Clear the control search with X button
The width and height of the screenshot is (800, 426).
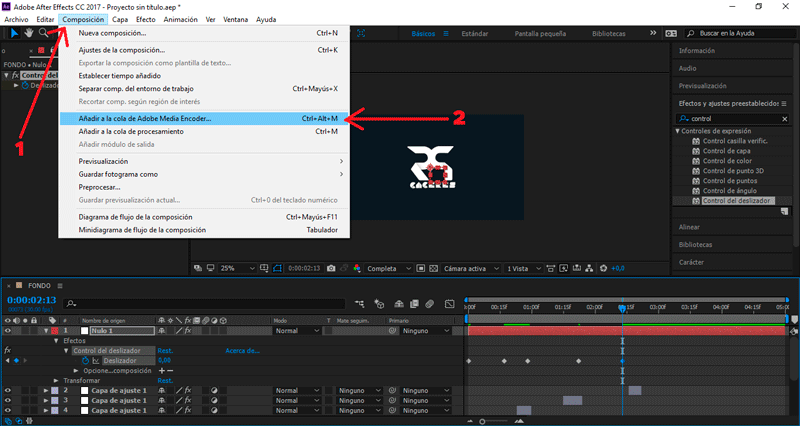(x=785, y=119)
